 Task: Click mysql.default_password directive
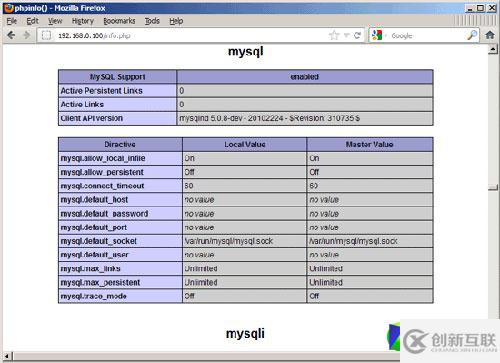(x=104, y=214)
